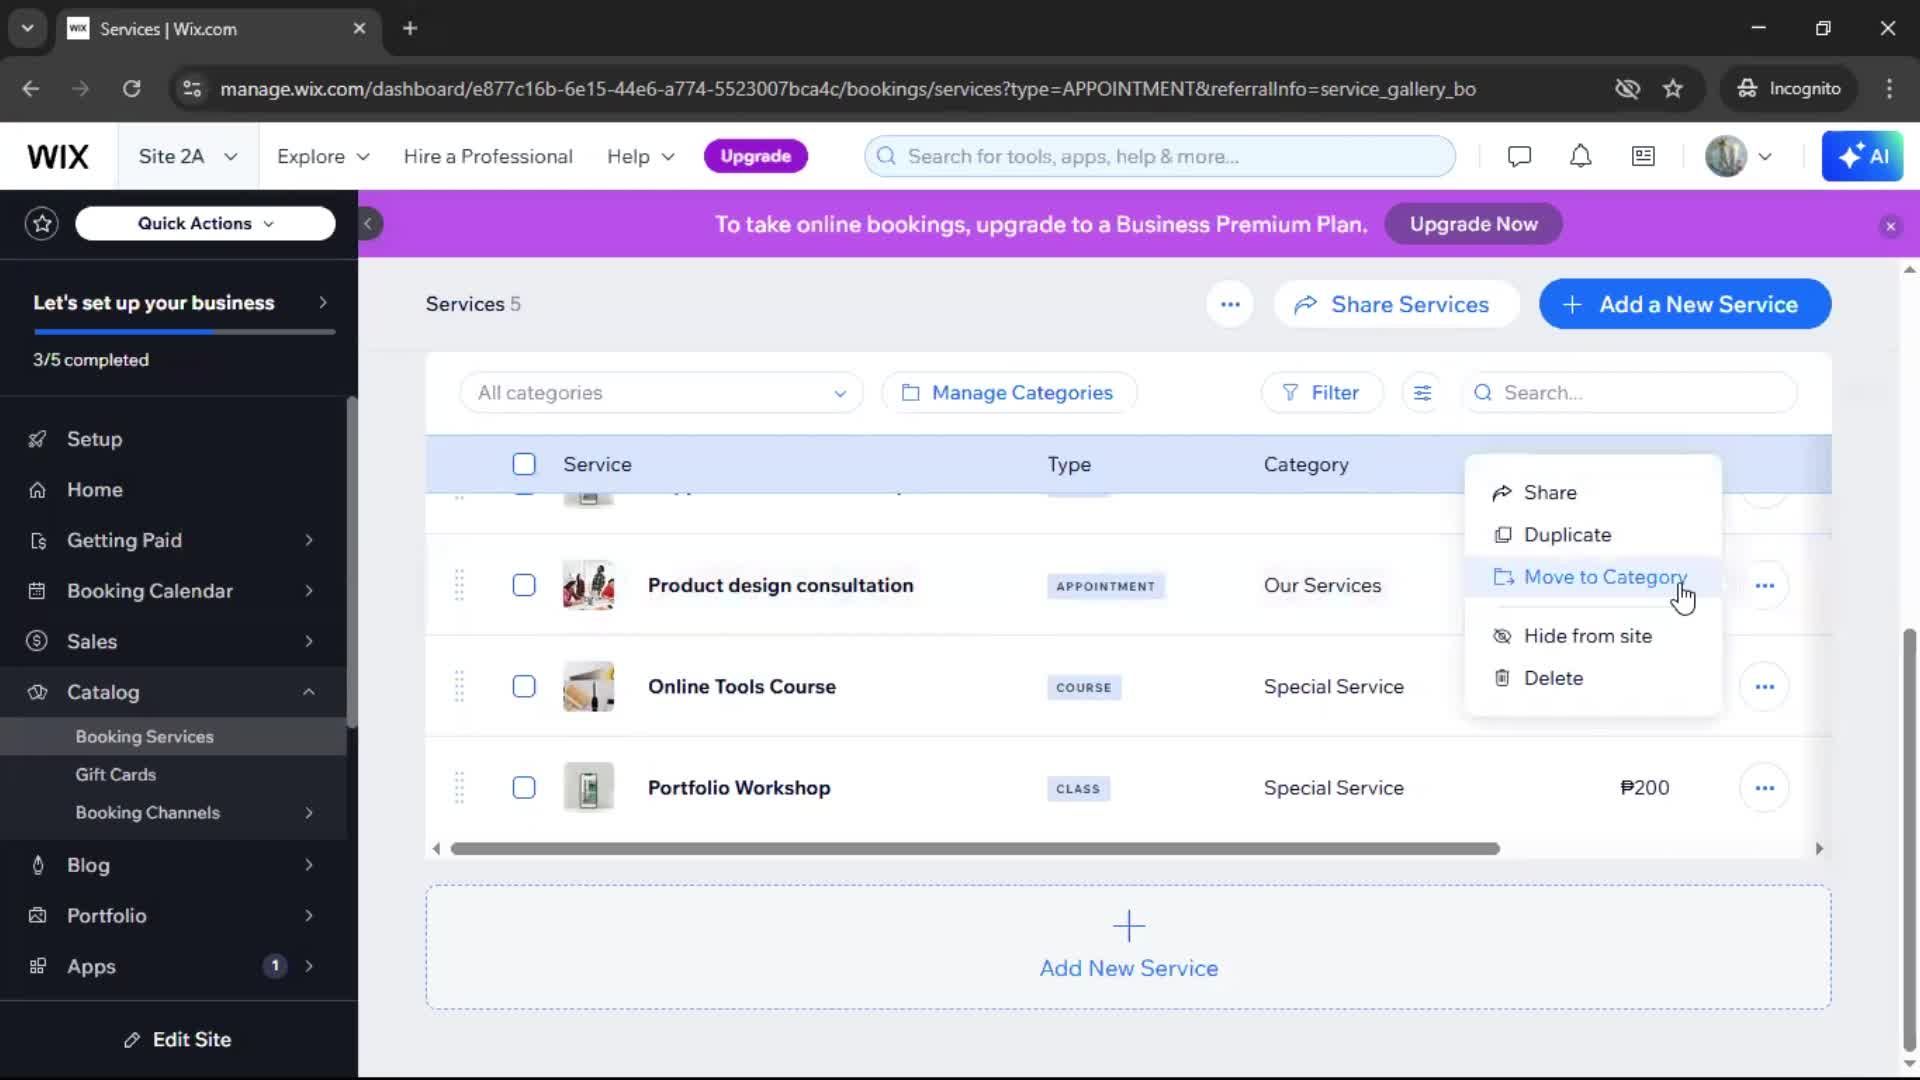Check Portfolio Workshop checkbox
Screen dimensions: 1920x1080
pos(524,787)
